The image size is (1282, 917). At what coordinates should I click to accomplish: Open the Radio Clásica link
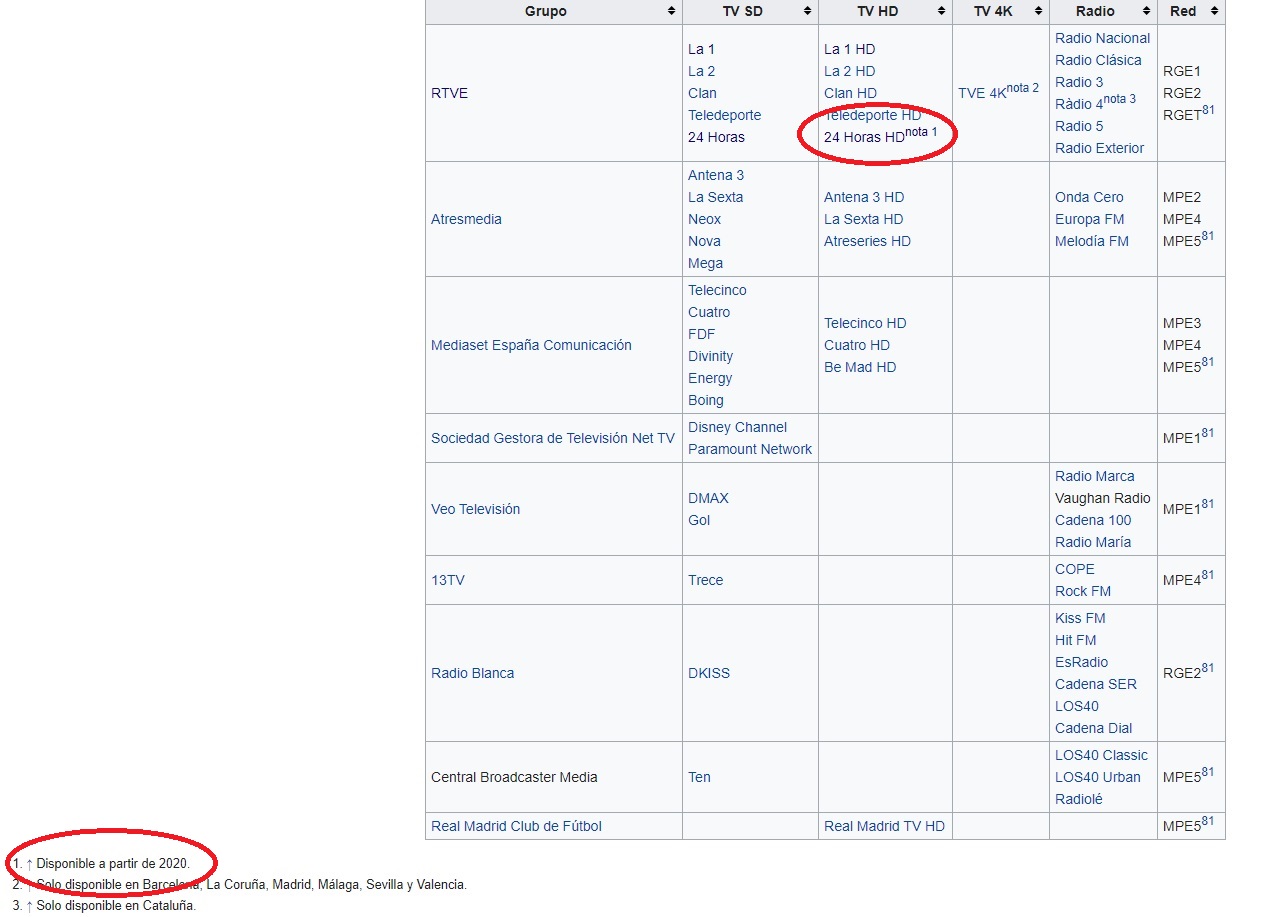tap(1098, 60)
